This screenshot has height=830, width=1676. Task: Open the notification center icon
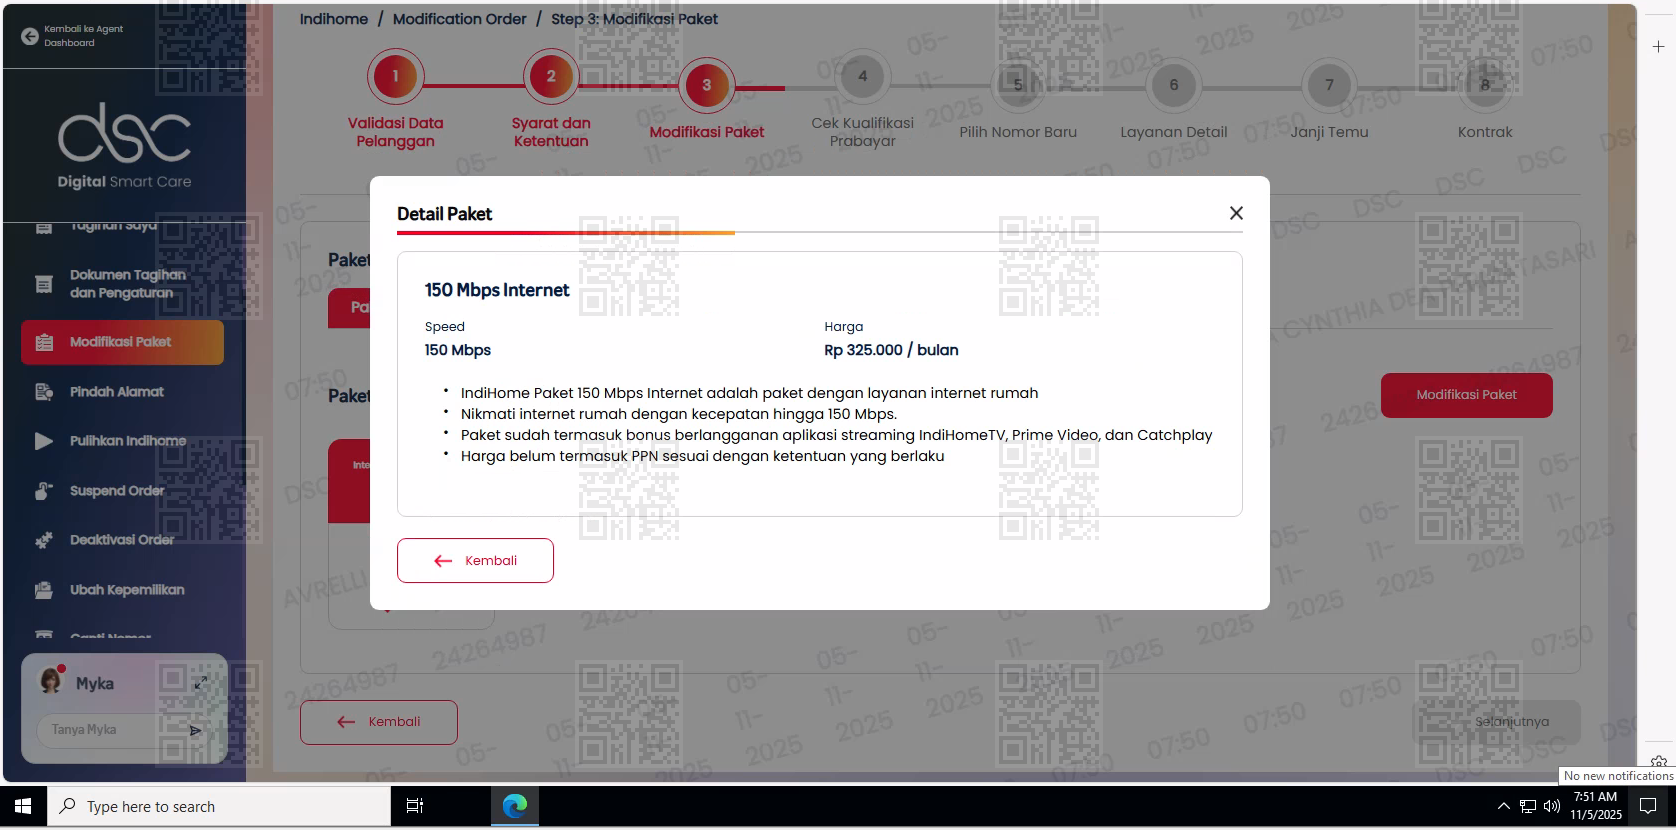pyautogui.click(x=1648, y=806)
